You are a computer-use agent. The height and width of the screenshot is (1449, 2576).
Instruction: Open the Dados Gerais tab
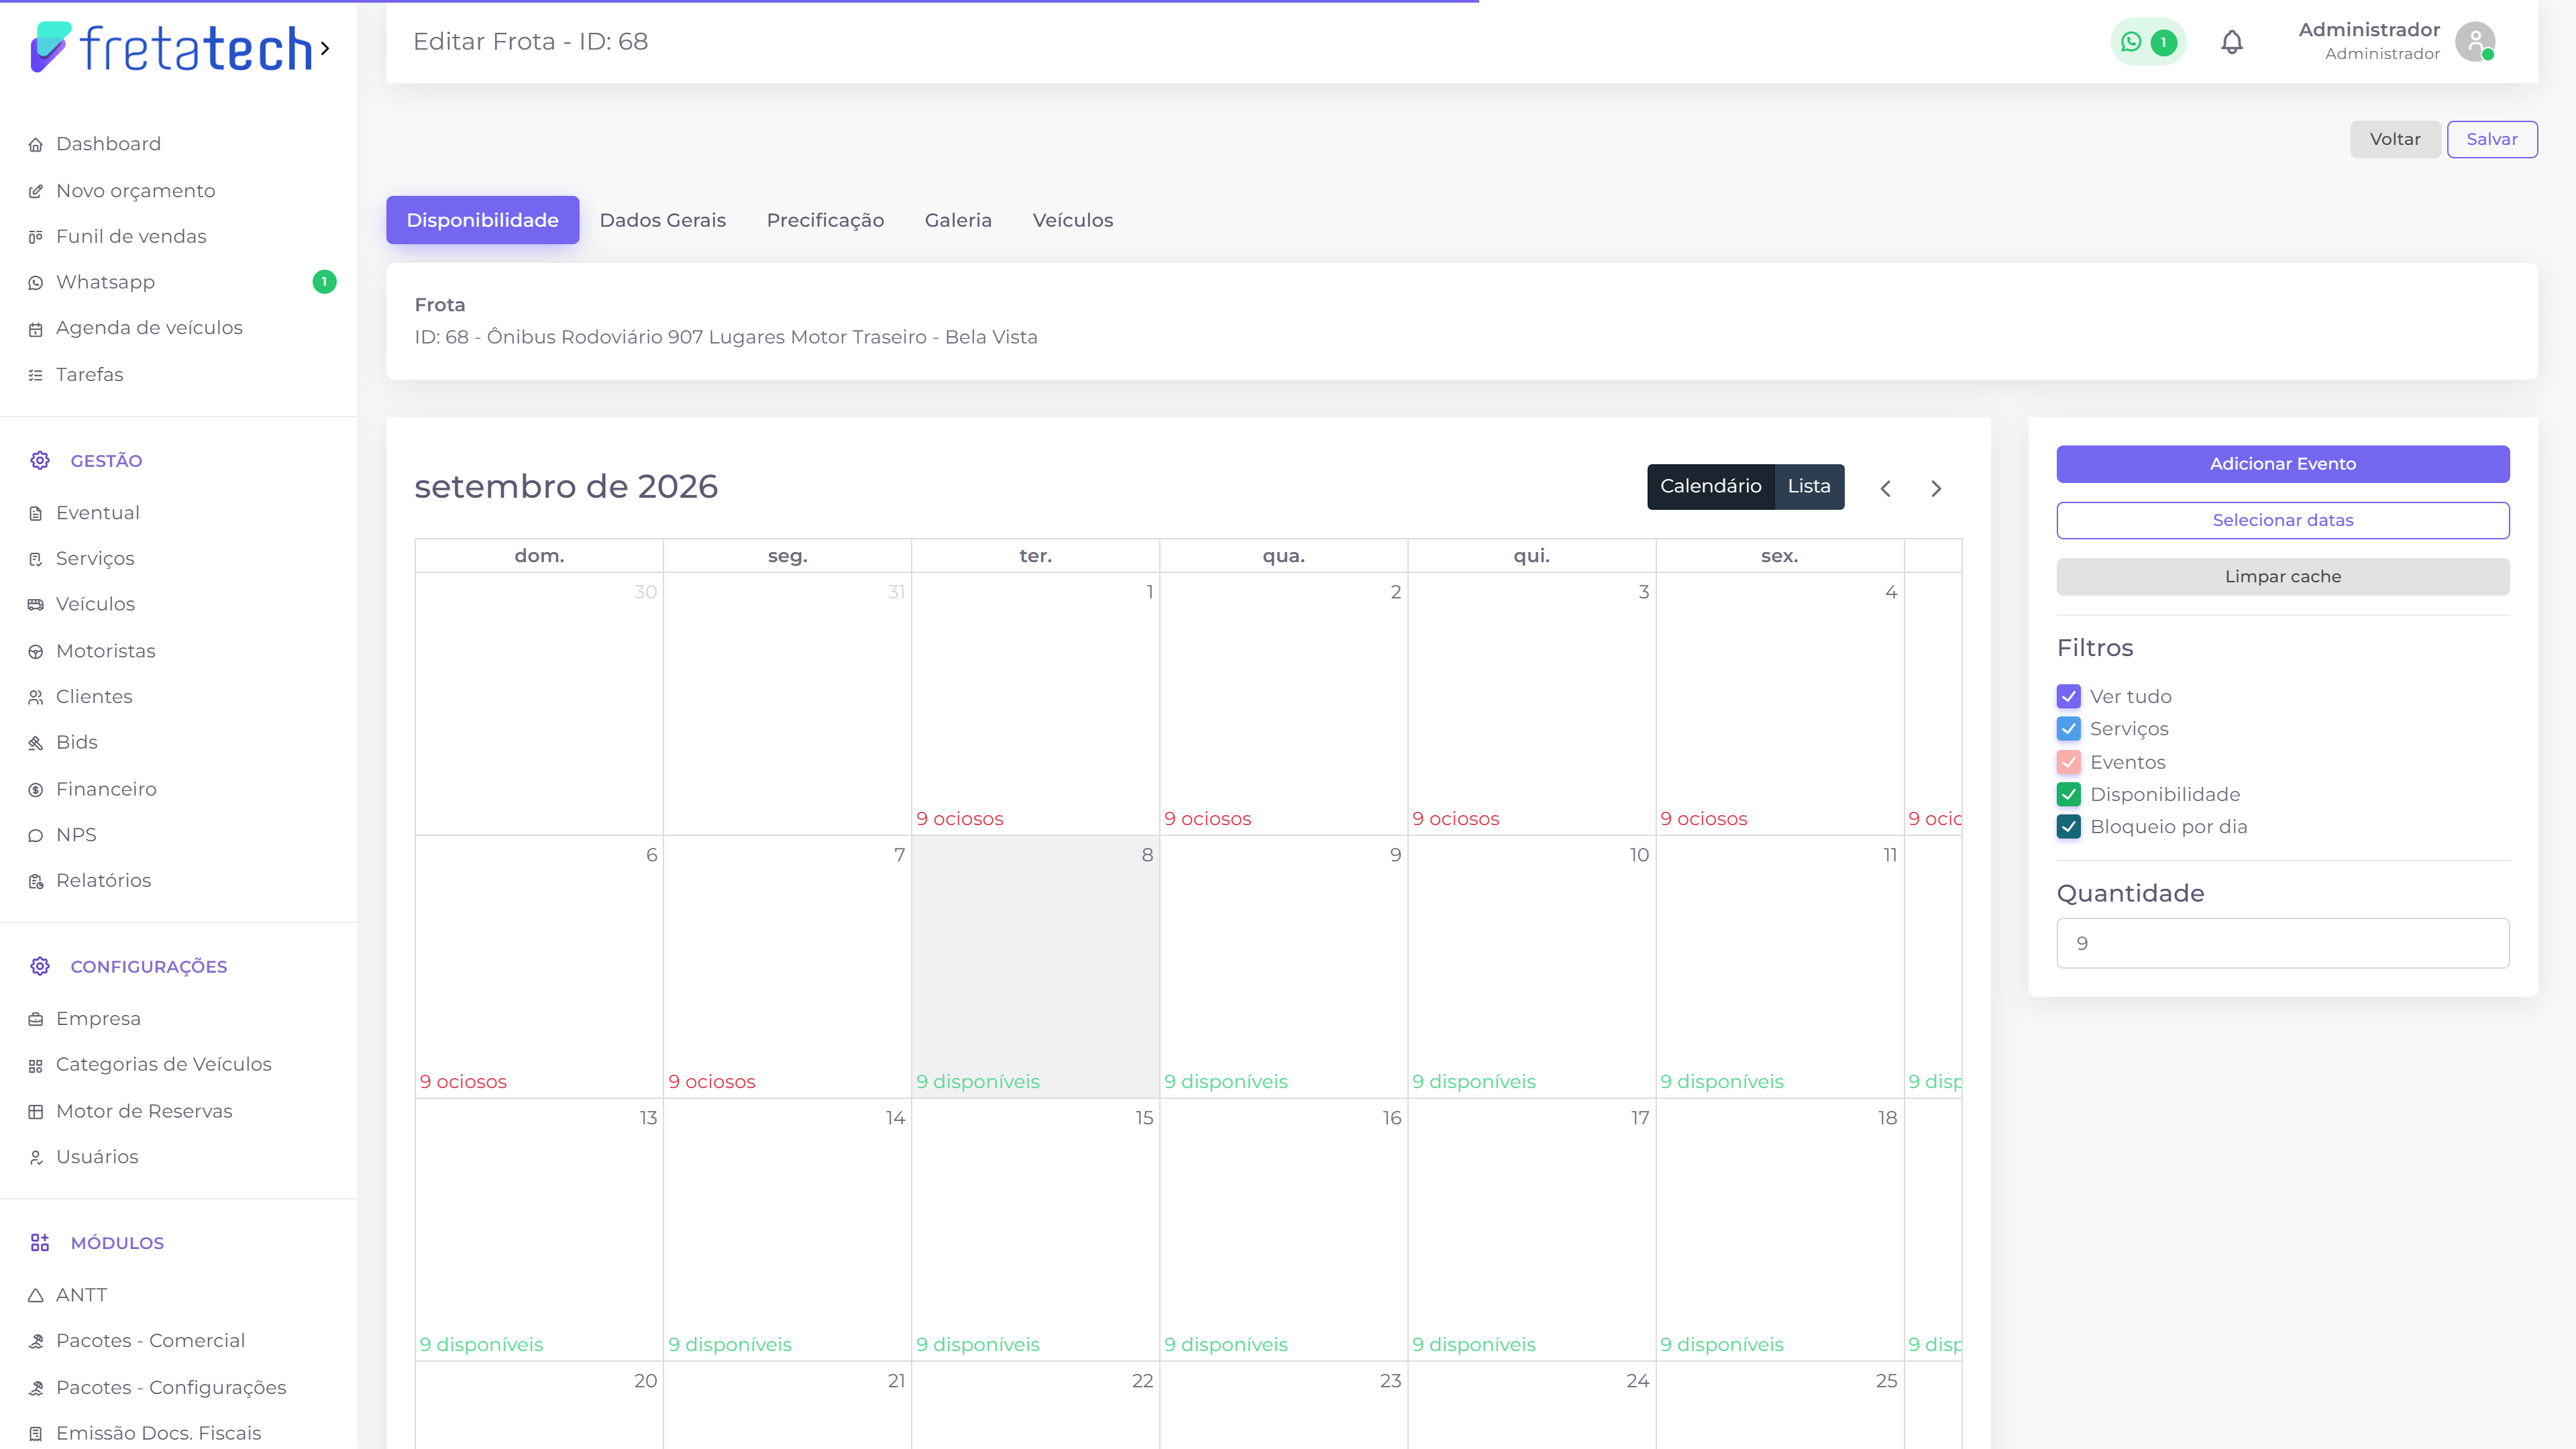pos(662,220)
